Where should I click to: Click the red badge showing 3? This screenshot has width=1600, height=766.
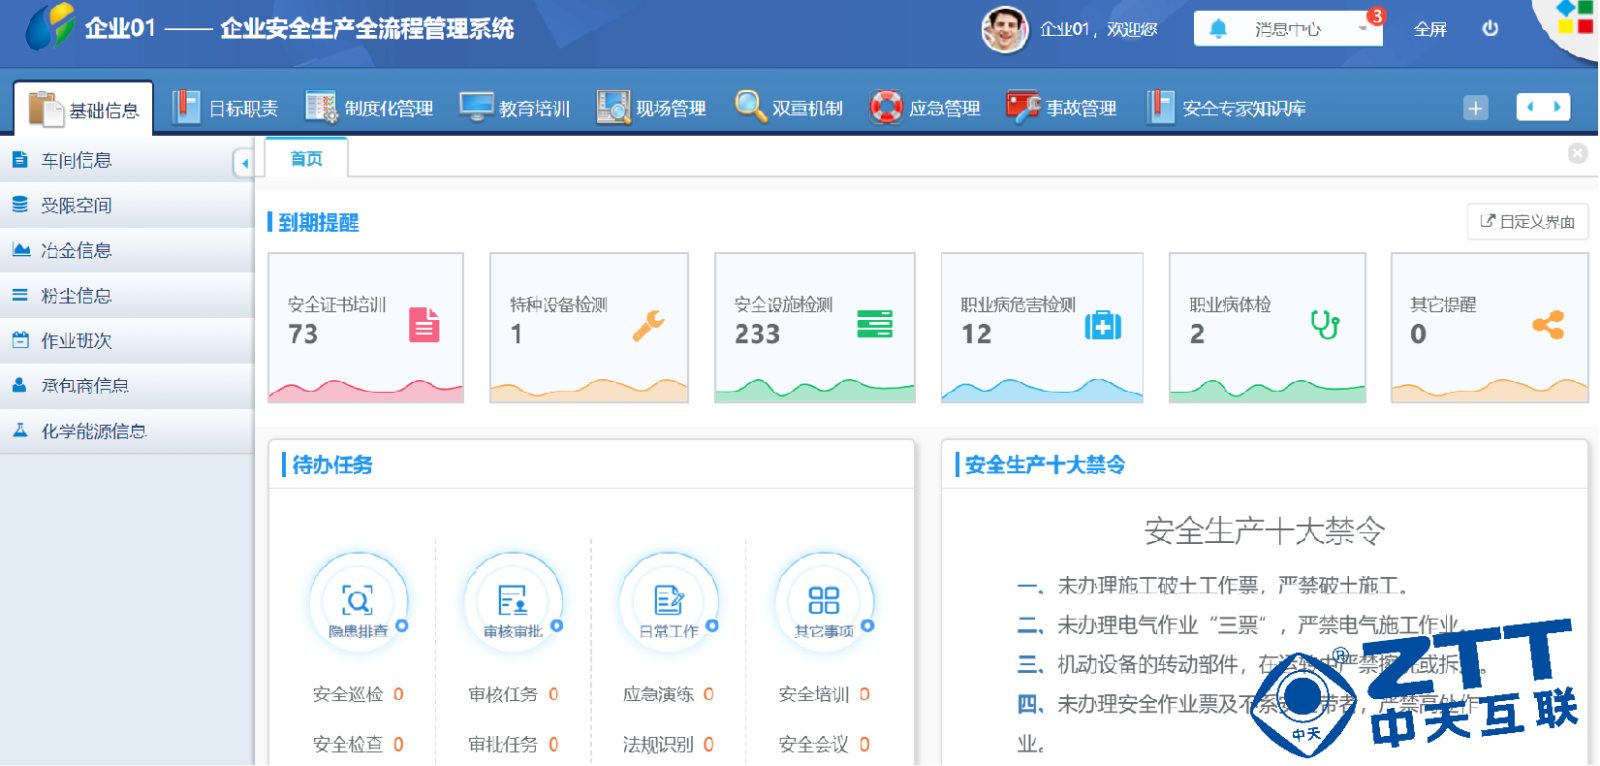coord(1376,16)
